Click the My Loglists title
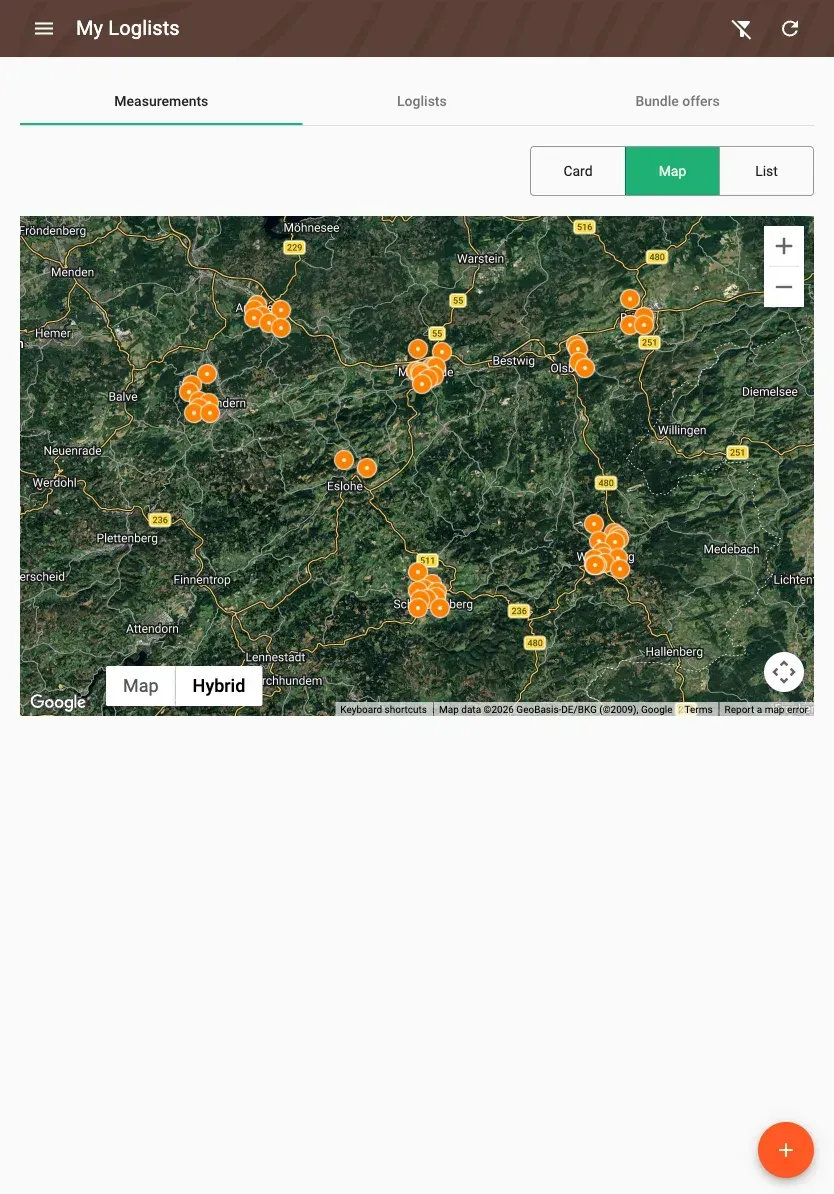This screenshot has width=834, height=1194. 128,28
